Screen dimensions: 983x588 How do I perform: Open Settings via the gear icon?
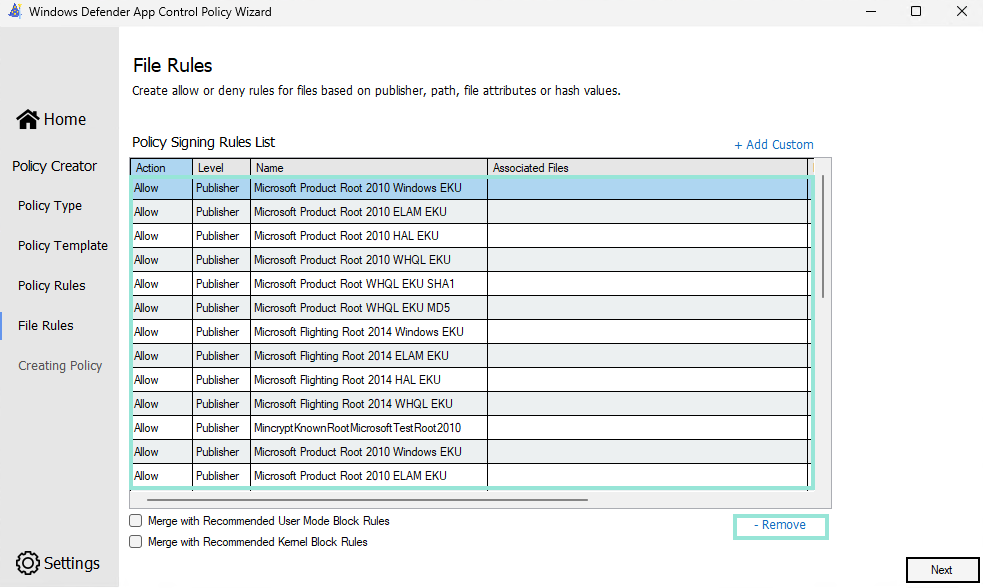tap(28, 563)
